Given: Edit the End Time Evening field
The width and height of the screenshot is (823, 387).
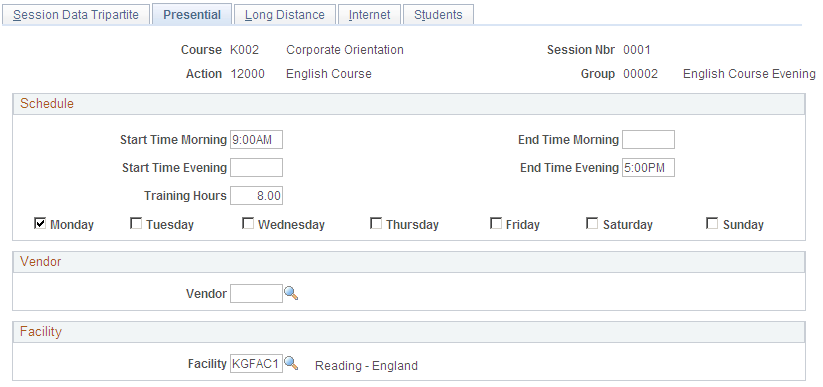Looking at the screenshot, I should (x=648, y=168).
